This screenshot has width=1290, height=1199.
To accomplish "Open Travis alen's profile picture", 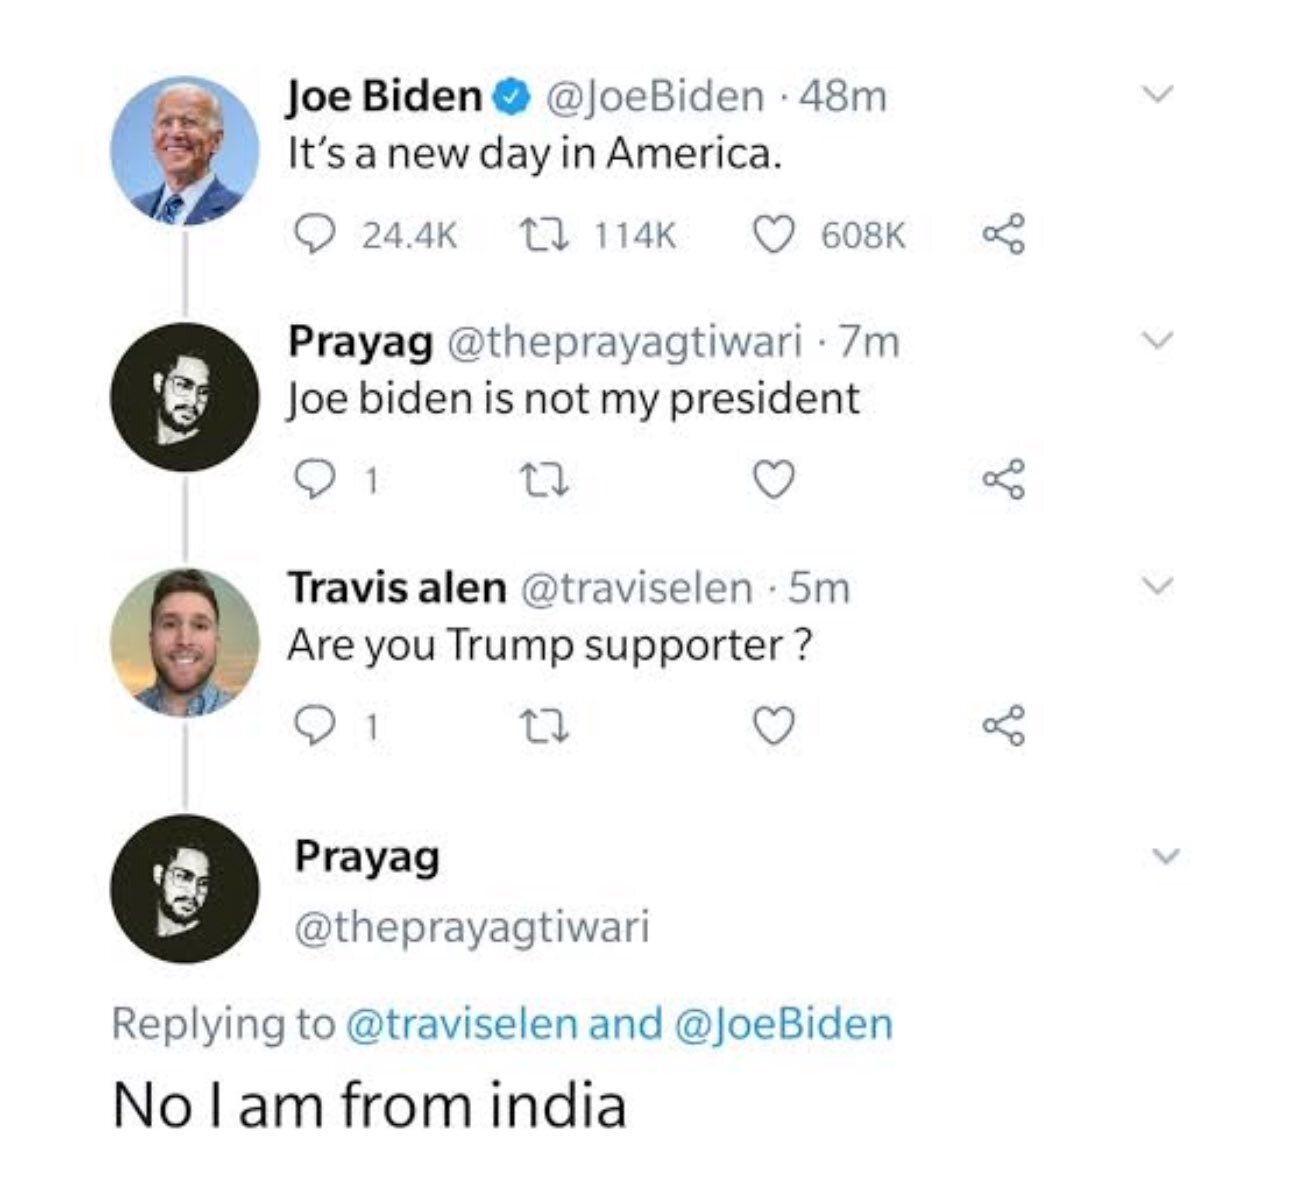I will coord(184,642).
